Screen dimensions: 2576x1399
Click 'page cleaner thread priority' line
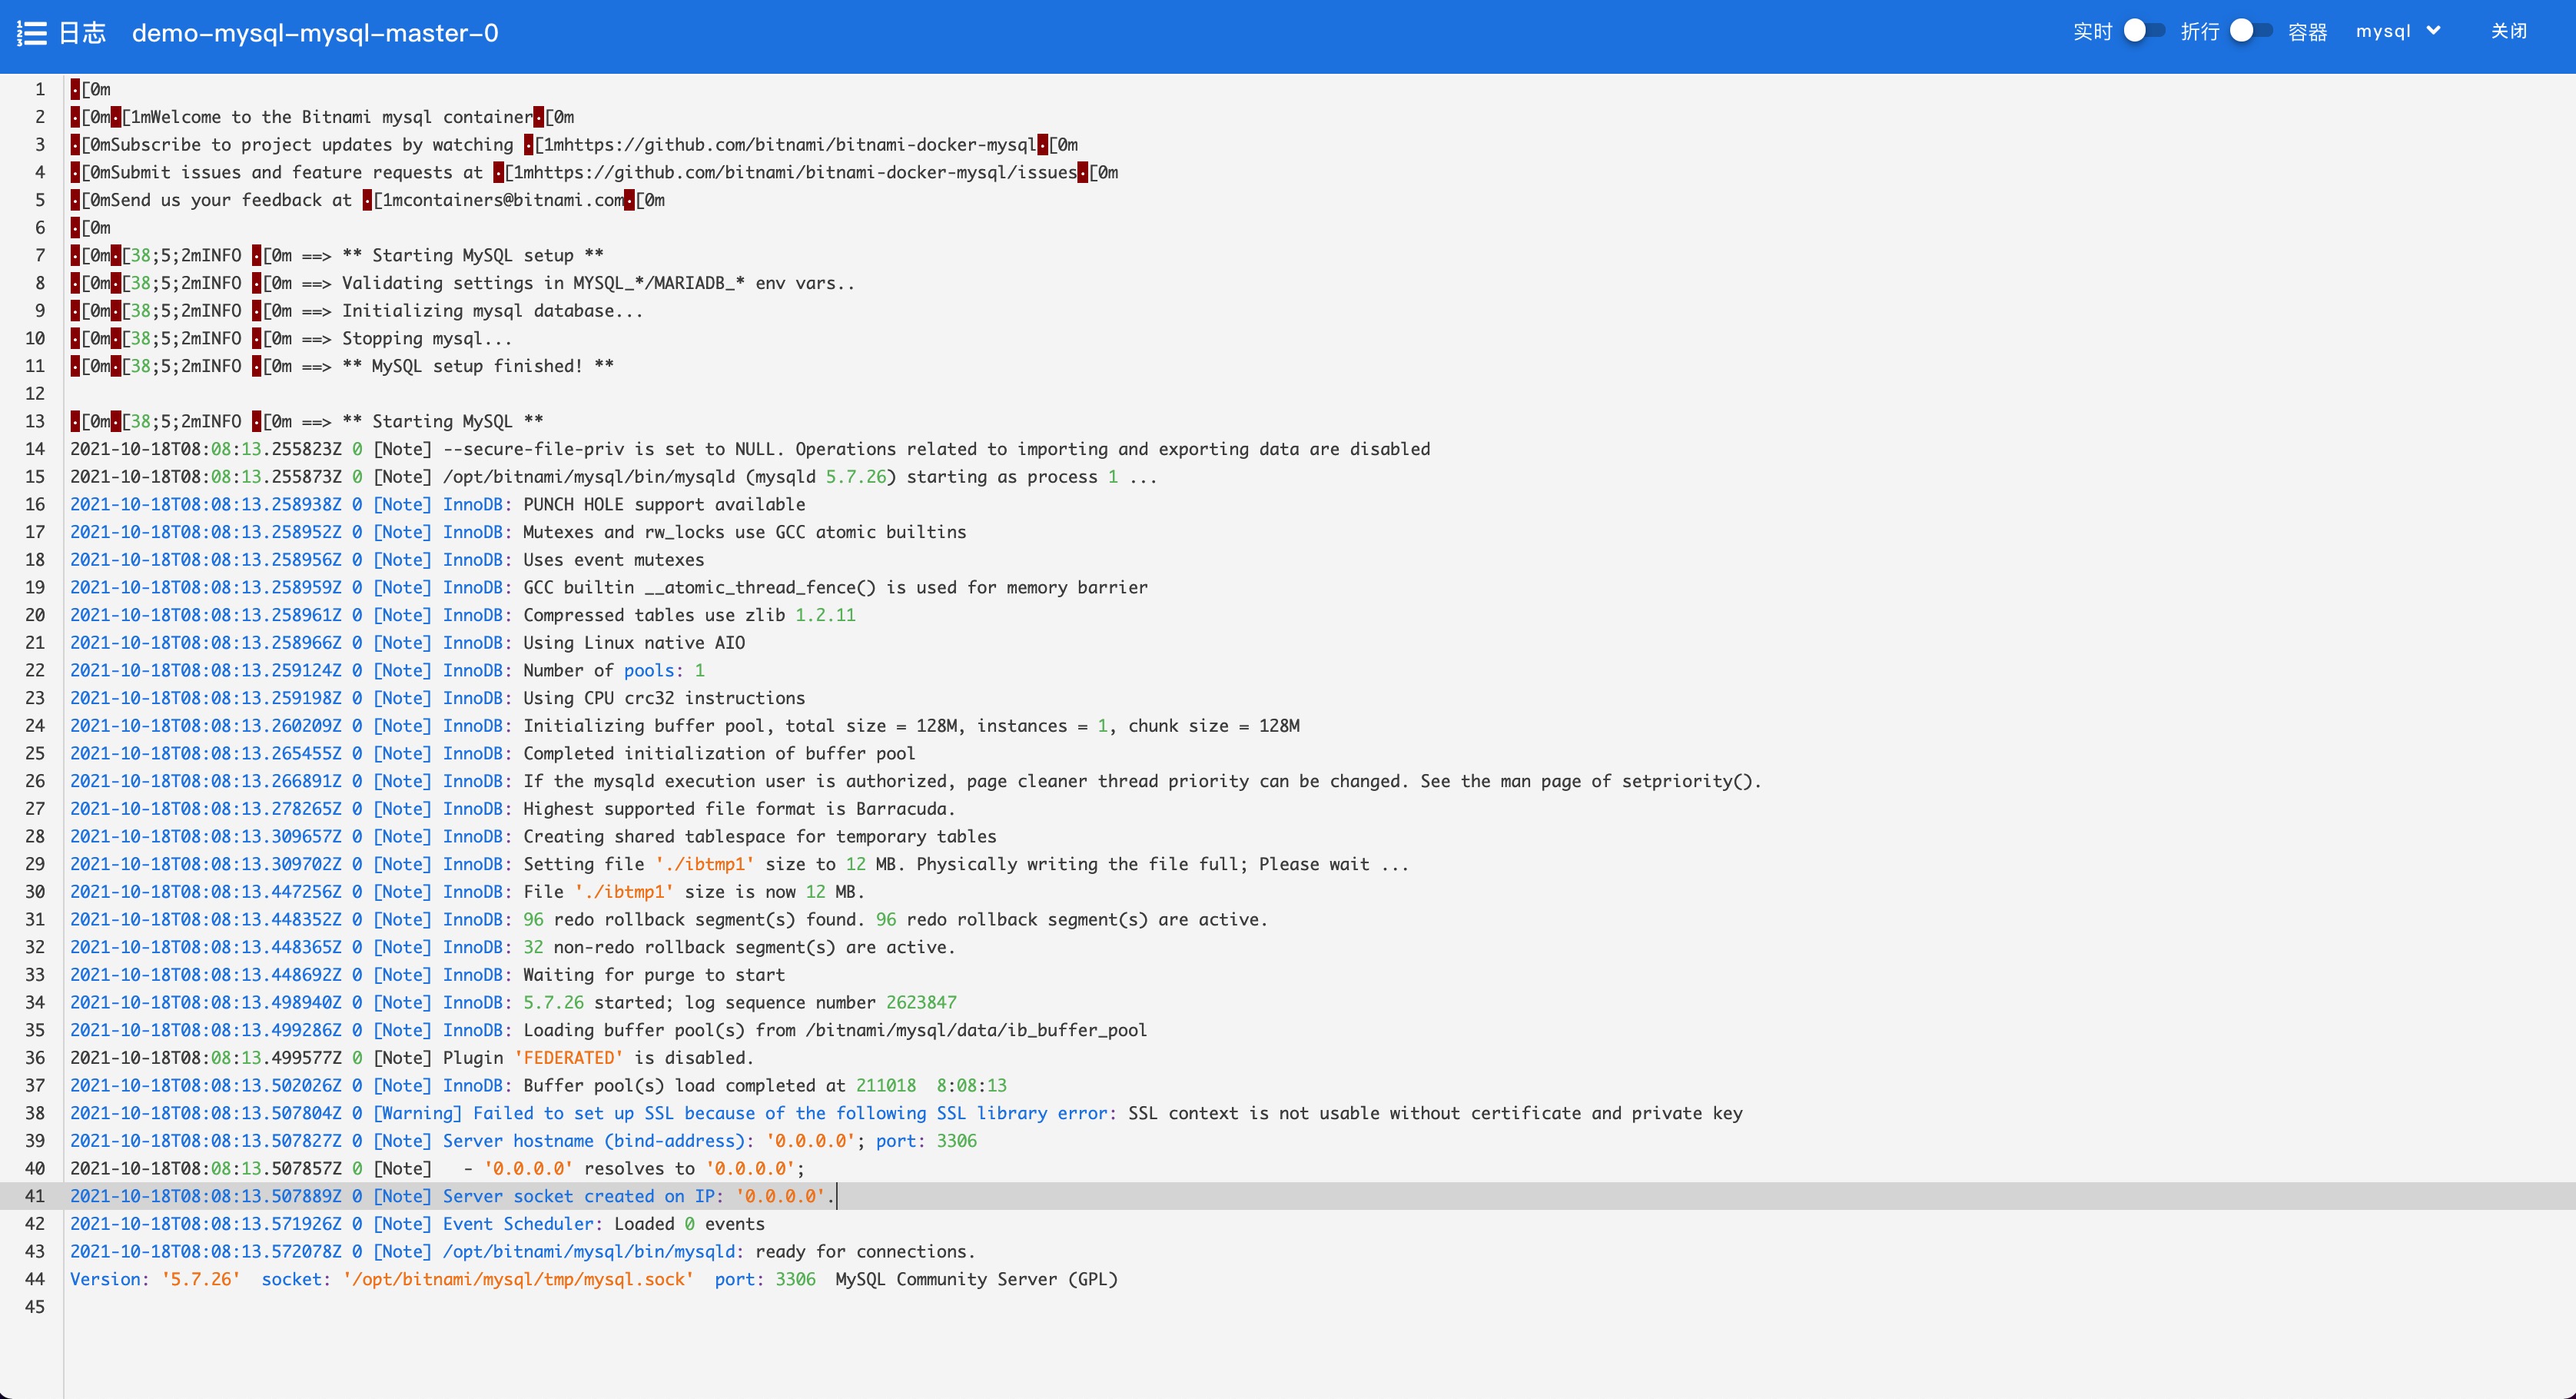coord(916,781)
